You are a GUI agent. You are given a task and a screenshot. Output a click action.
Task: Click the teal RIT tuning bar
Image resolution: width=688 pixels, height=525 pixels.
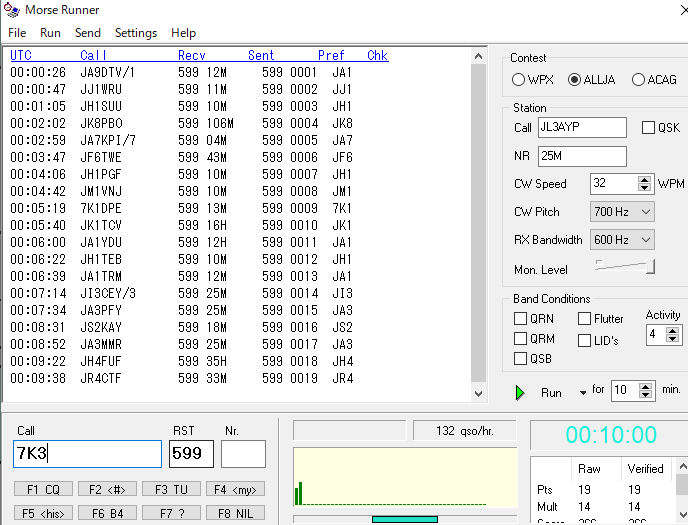pos(405,519)
